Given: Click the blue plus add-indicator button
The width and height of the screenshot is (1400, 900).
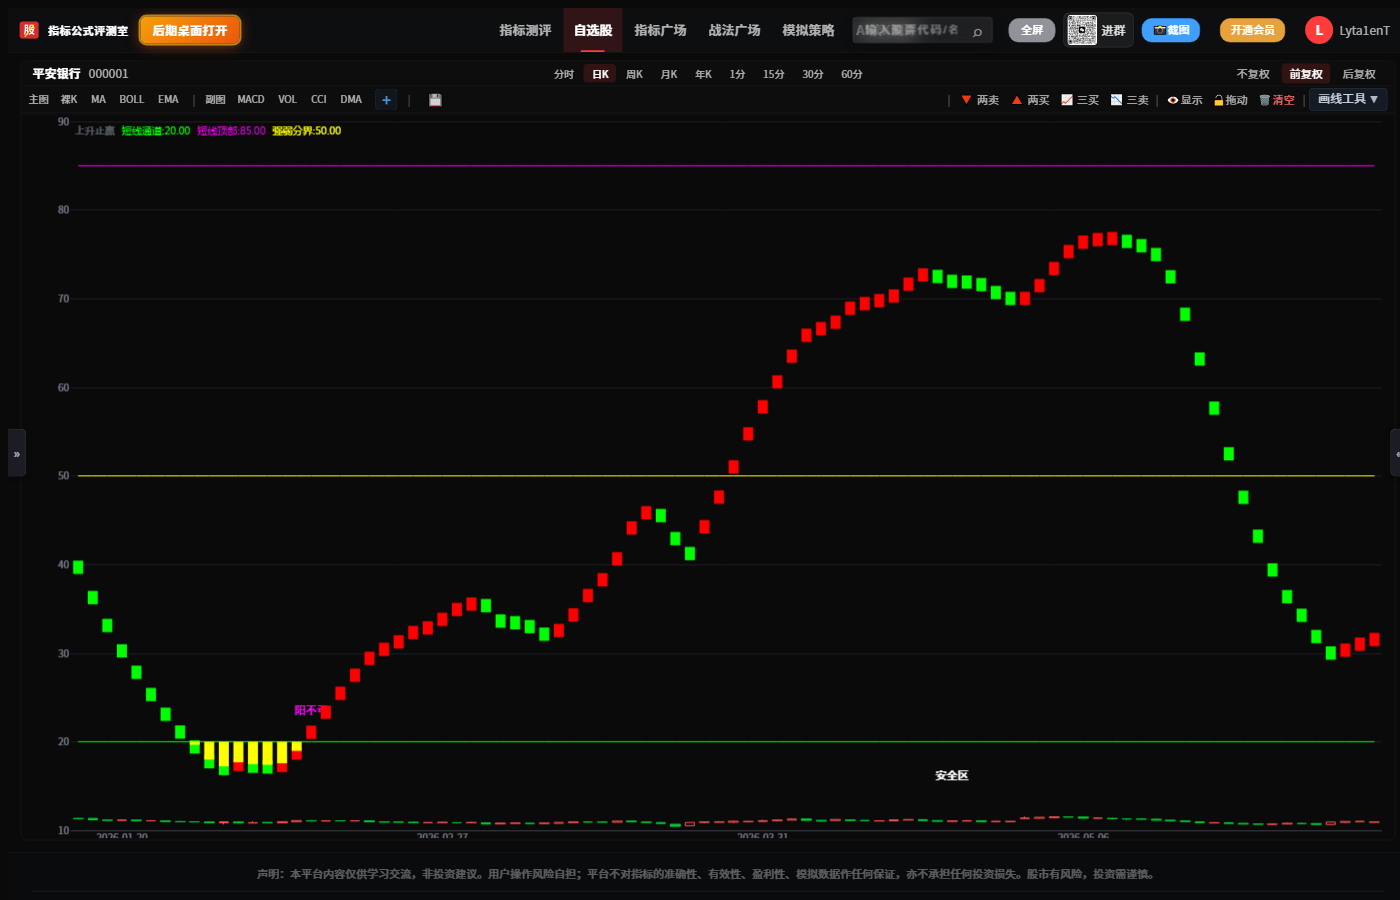Looking at the screenshot, I should 386,100.
